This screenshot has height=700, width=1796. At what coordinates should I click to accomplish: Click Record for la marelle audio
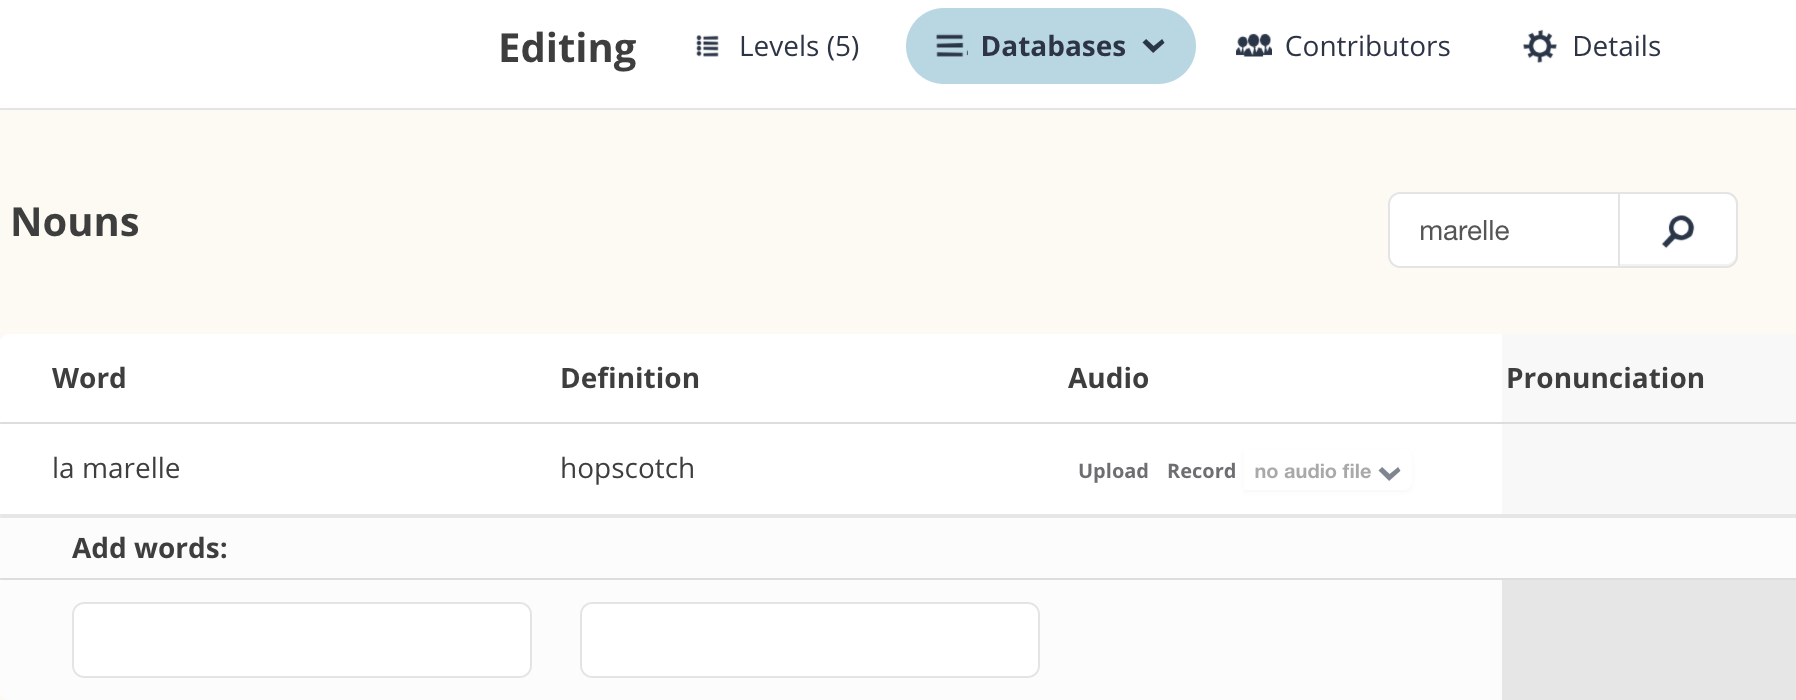(x=1201, y=471)
